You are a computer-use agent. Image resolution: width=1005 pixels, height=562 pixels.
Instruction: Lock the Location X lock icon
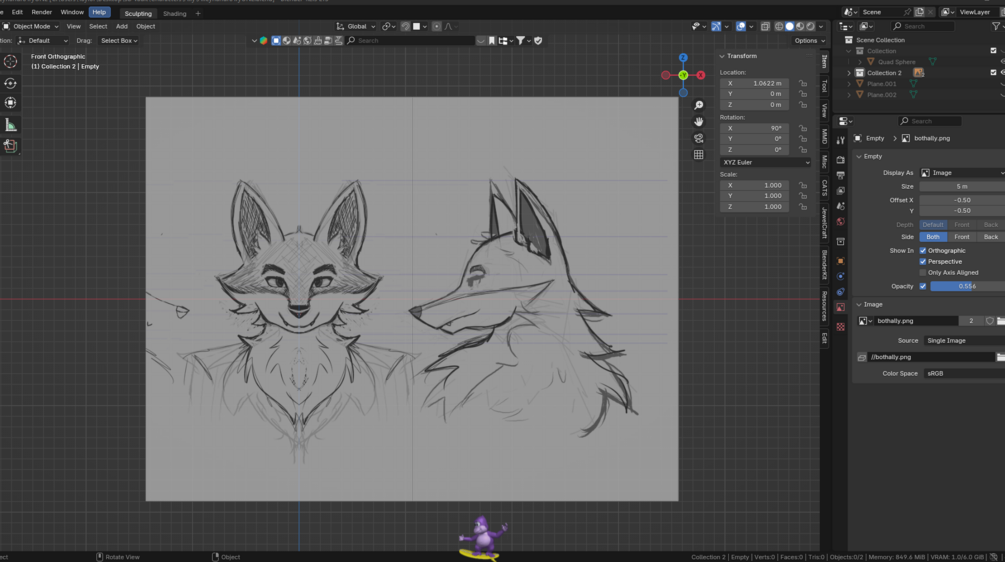pos(803,83)
